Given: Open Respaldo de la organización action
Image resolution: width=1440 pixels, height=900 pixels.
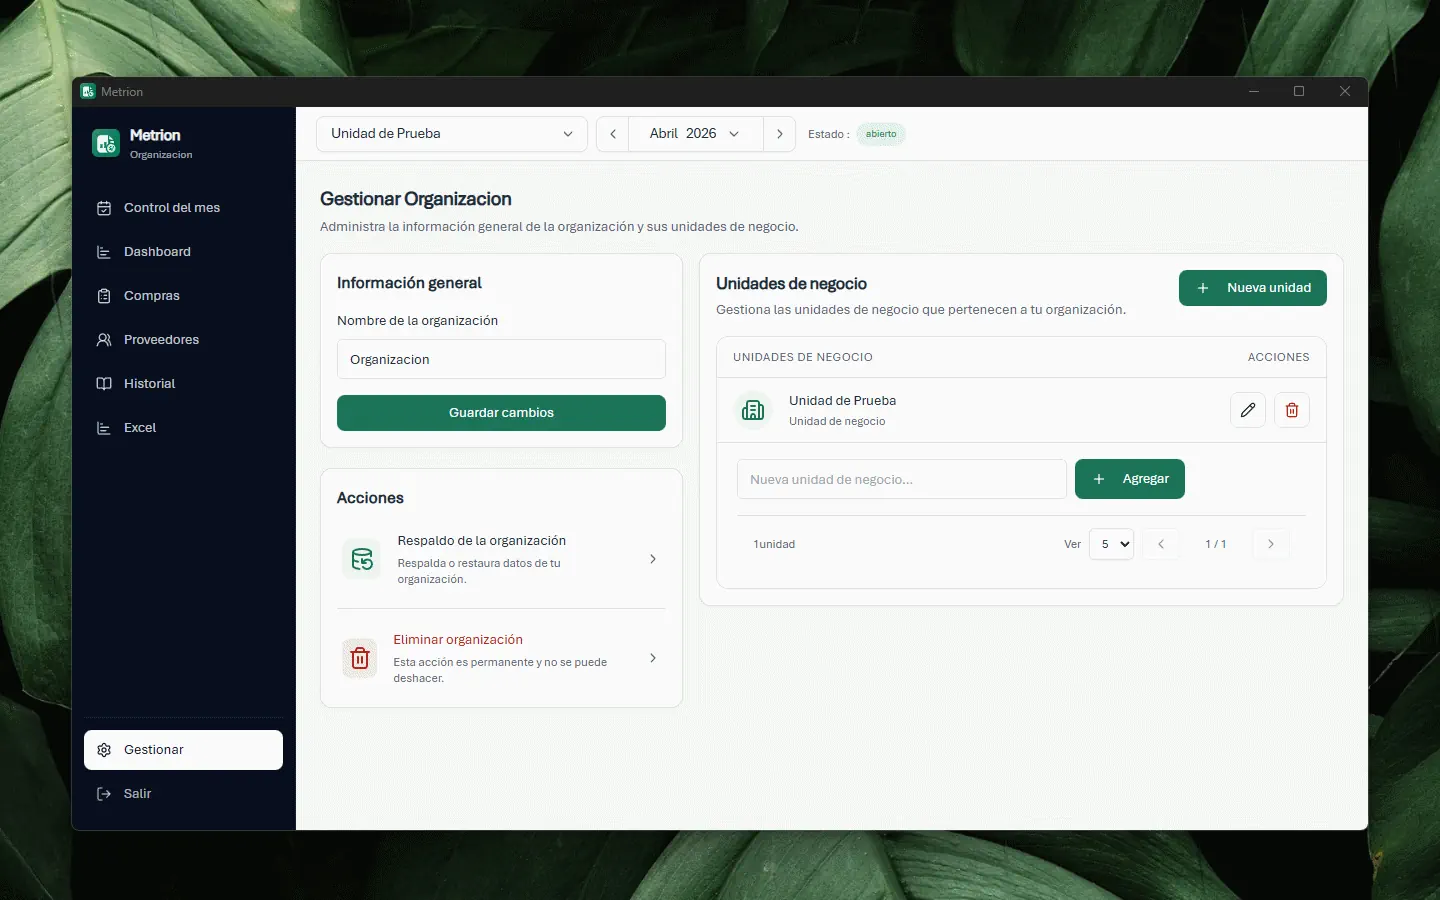Looking at the screenshot, I should (501, 559).
